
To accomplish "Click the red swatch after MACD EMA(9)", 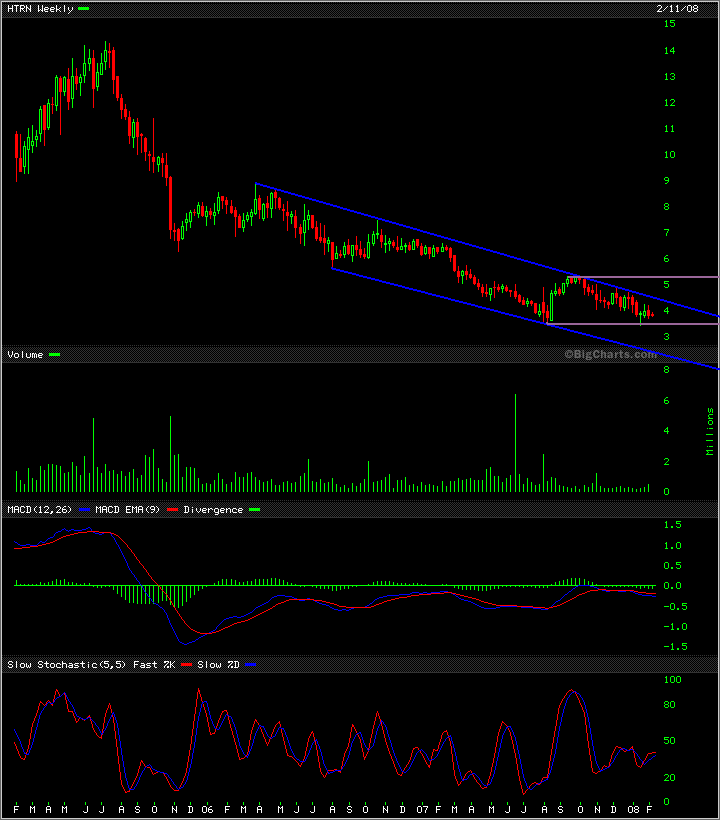I will coord(173,509).
